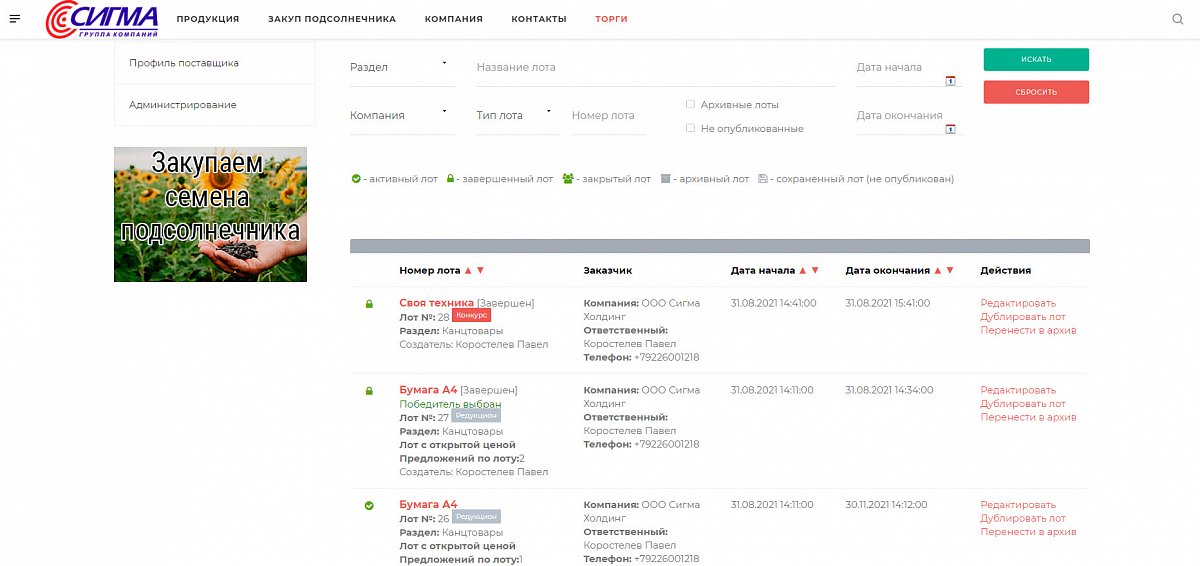
Task: Click the Название лота input field
Action: 655,67
